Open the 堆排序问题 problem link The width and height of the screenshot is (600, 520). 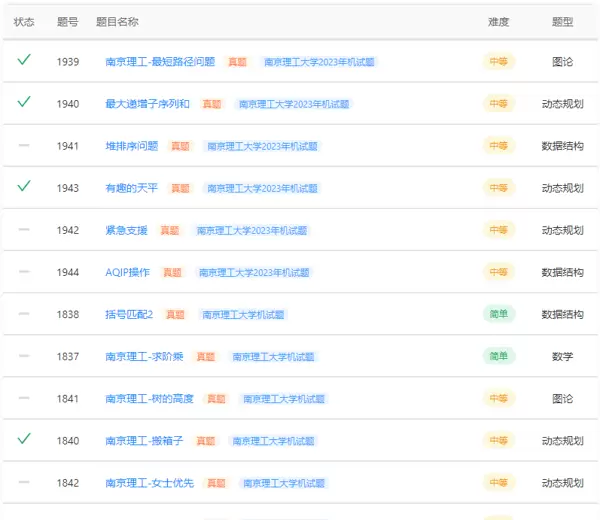pyautogui.click(x=131, y=146)
